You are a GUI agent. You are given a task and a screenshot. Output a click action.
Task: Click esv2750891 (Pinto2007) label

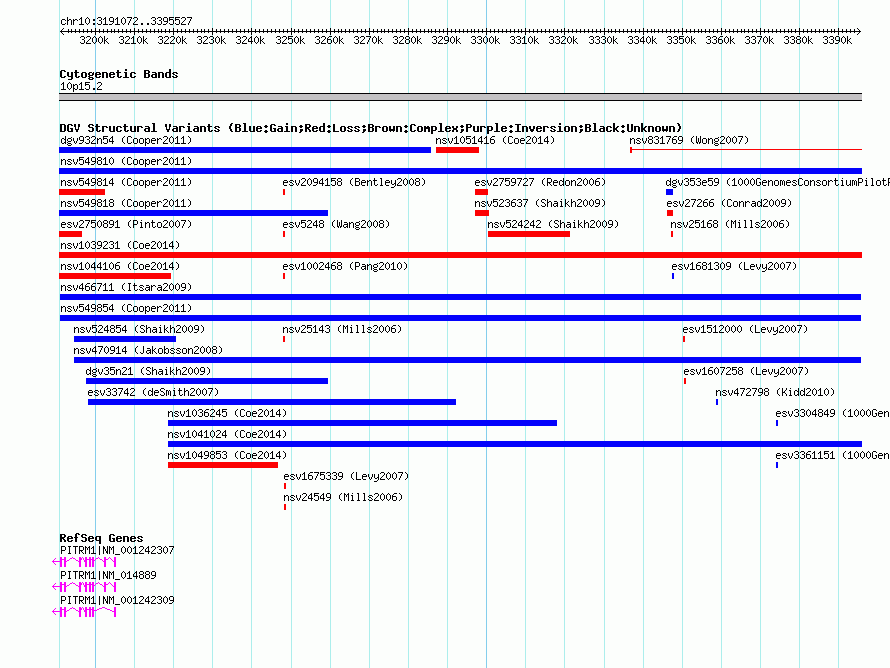pos(126,224)
